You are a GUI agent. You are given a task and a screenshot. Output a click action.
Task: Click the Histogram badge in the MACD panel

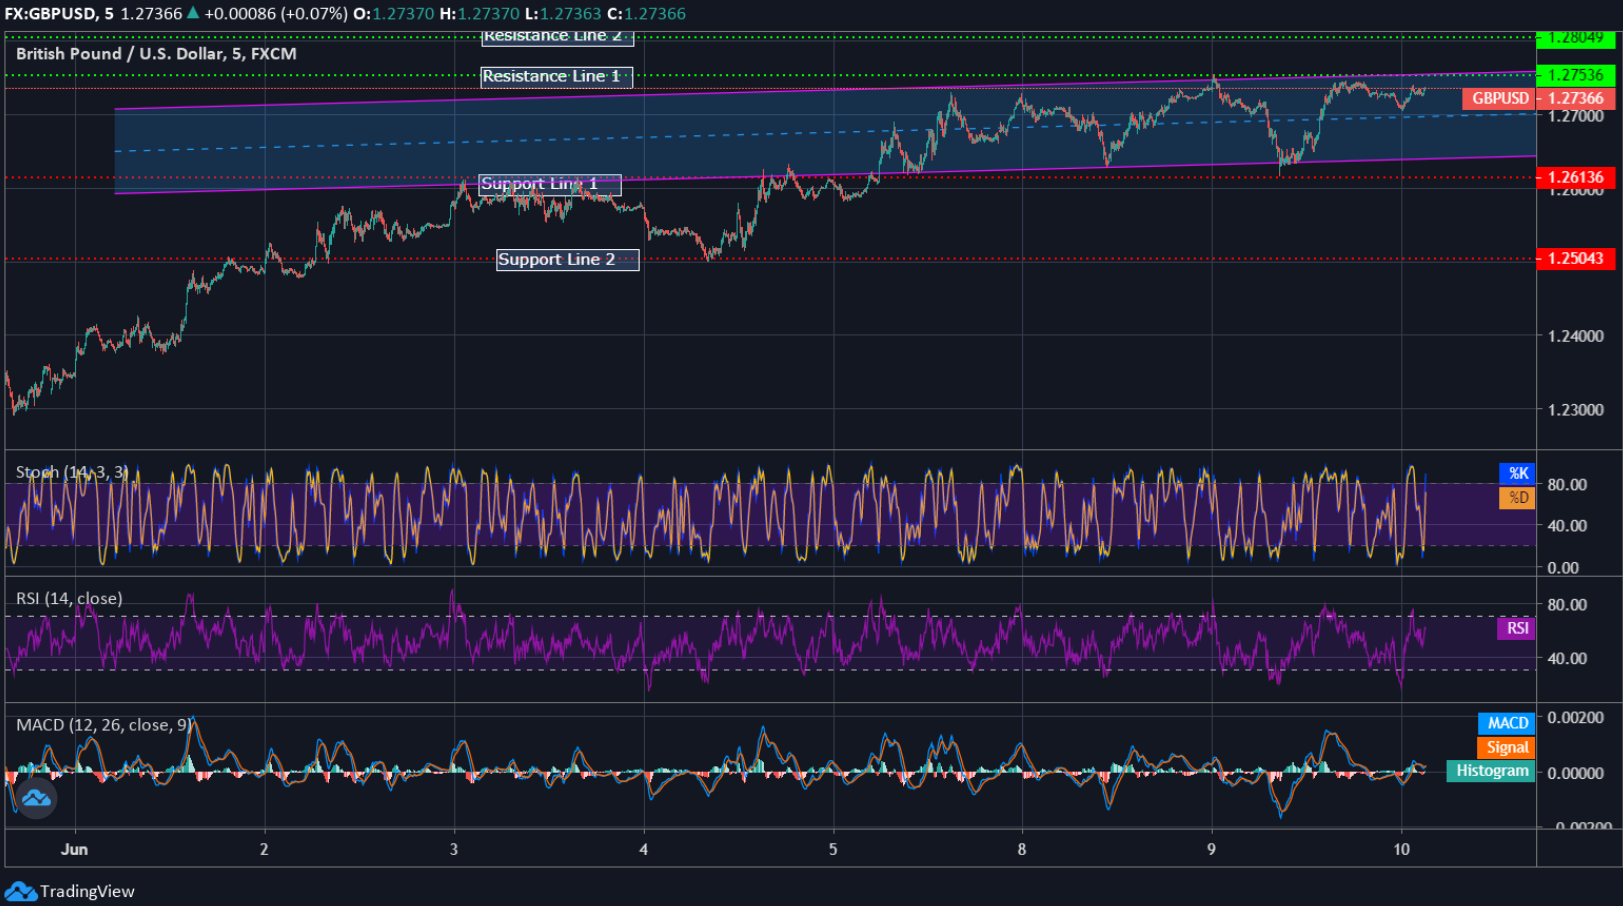coord(1490,771)
